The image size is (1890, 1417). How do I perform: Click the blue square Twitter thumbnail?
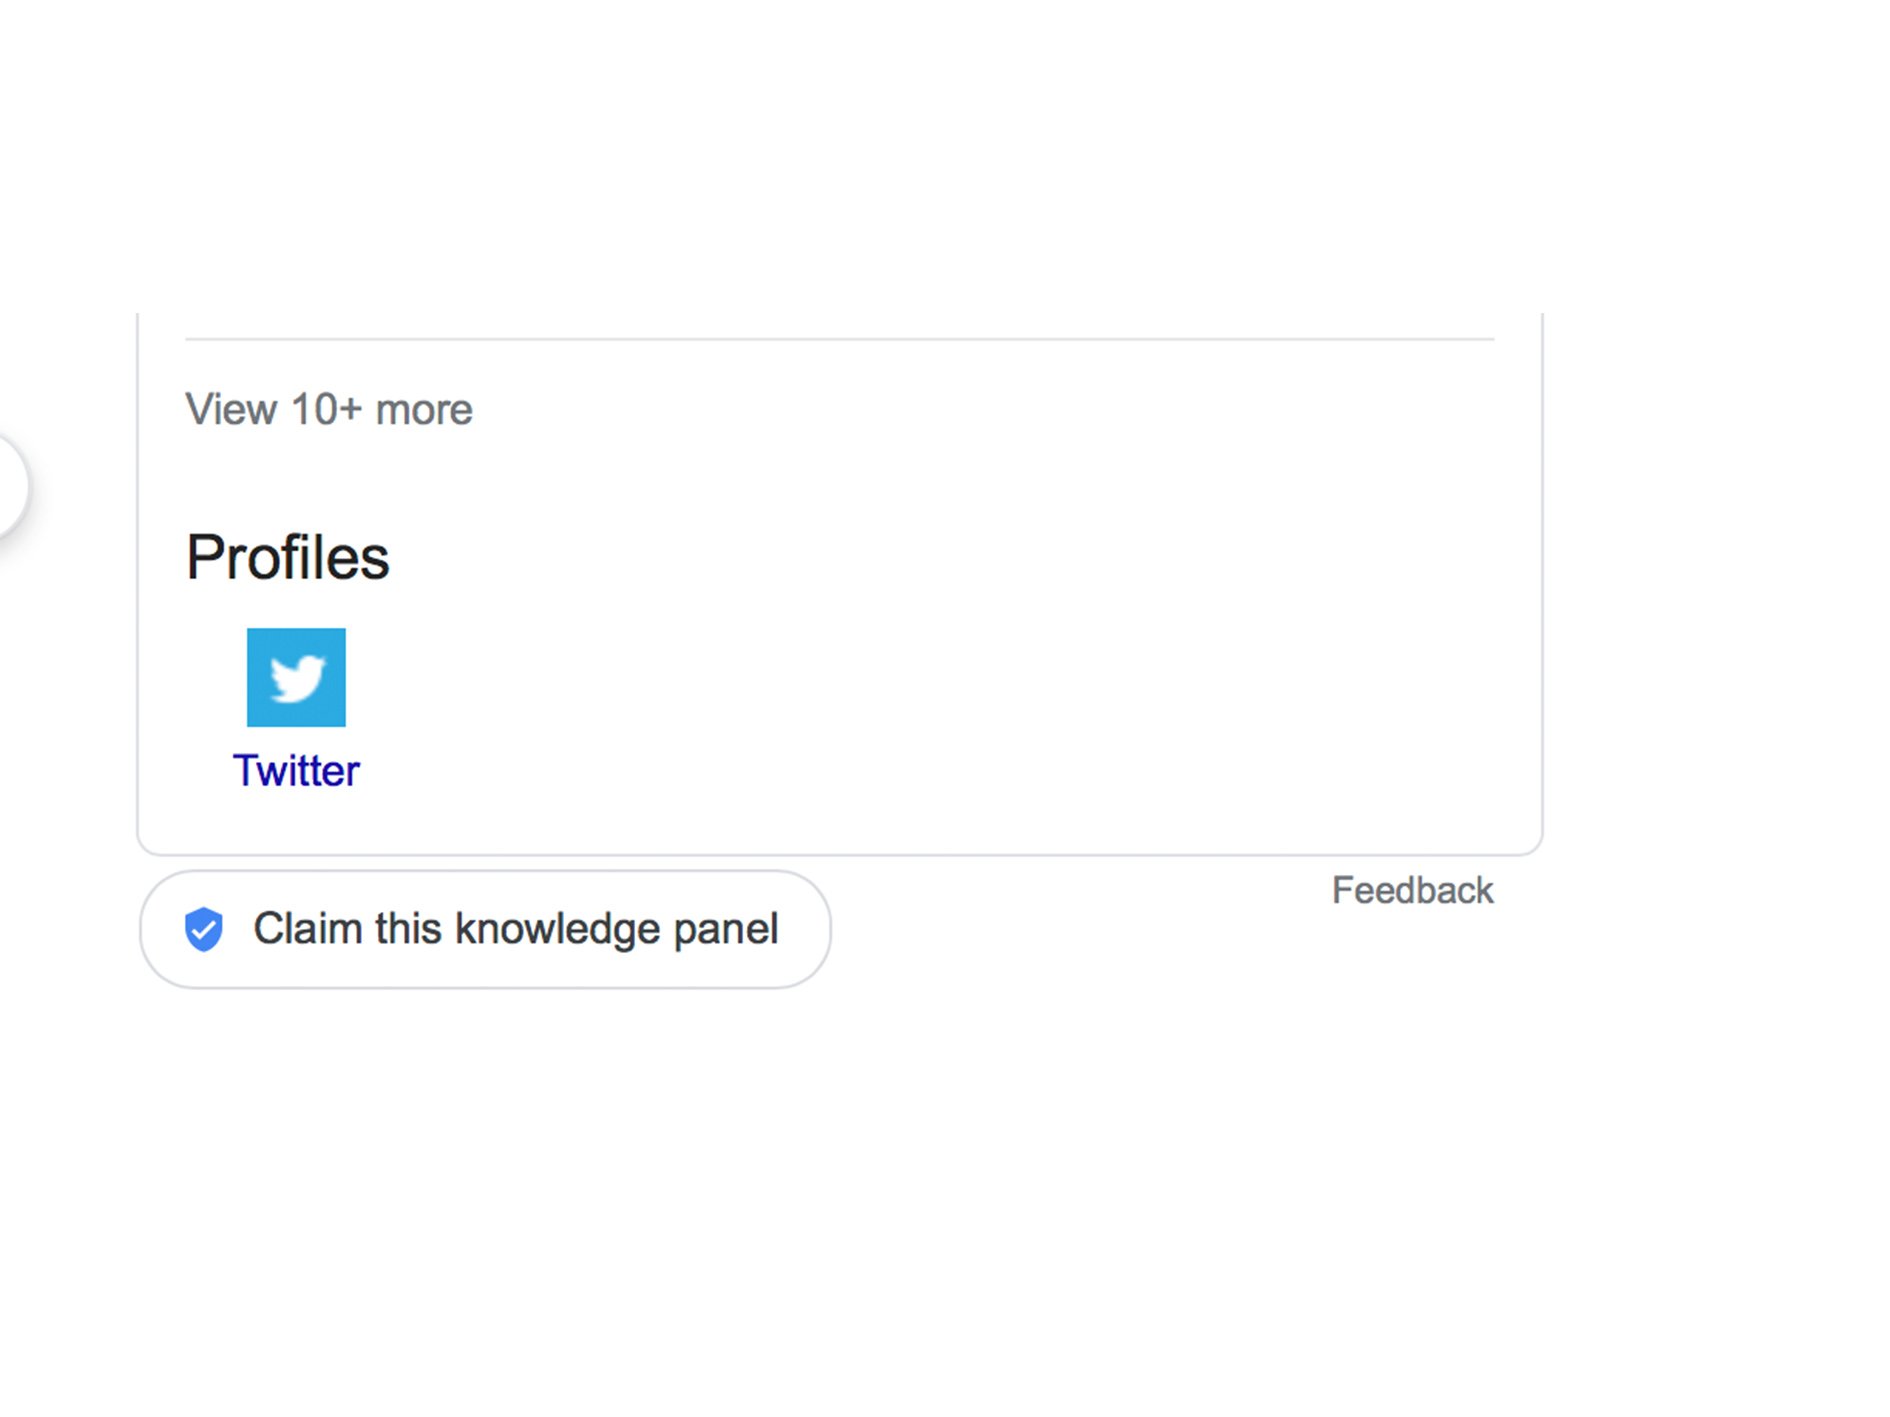point(296,677)
